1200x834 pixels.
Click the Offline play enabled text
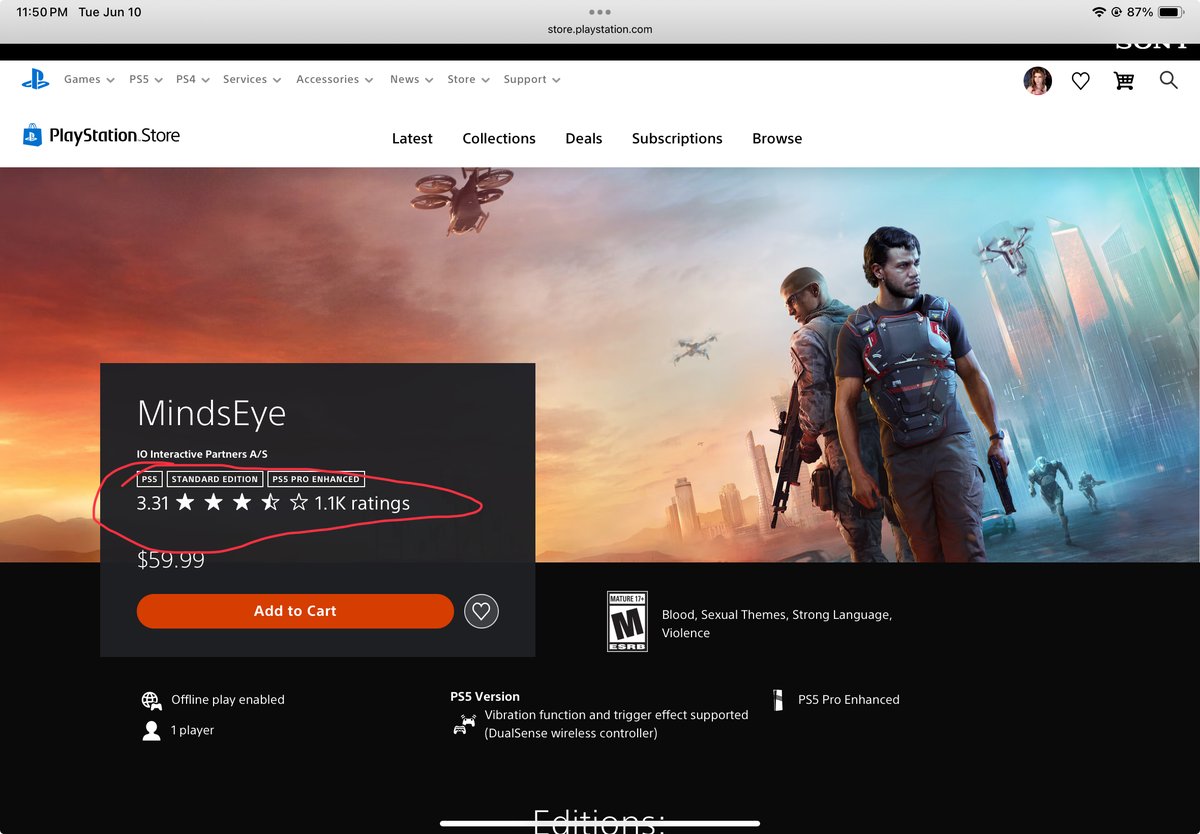(x=228, y=700)
